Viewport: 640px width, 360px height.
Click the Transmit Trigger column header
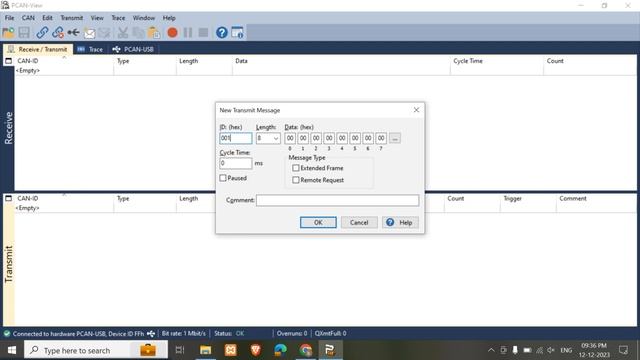click(513, 198)
